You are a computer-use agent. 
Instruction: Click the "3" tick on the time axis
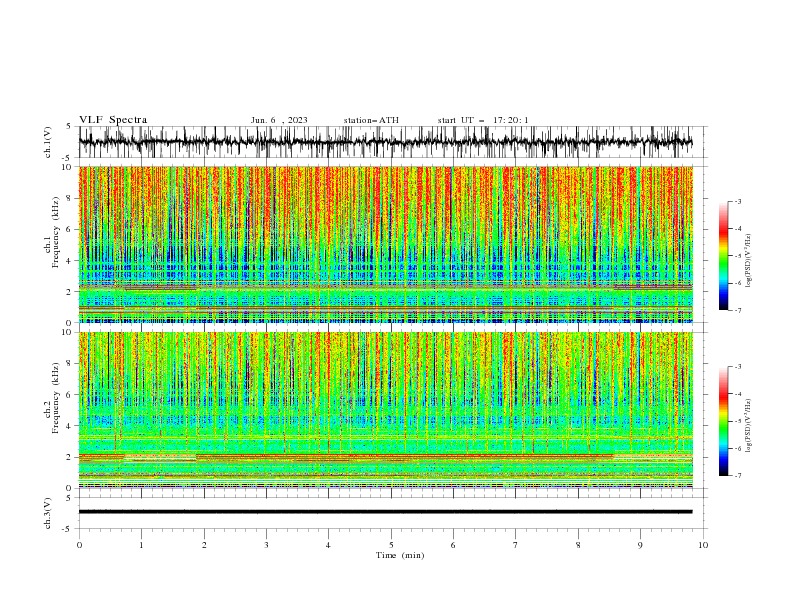point(266,545)
